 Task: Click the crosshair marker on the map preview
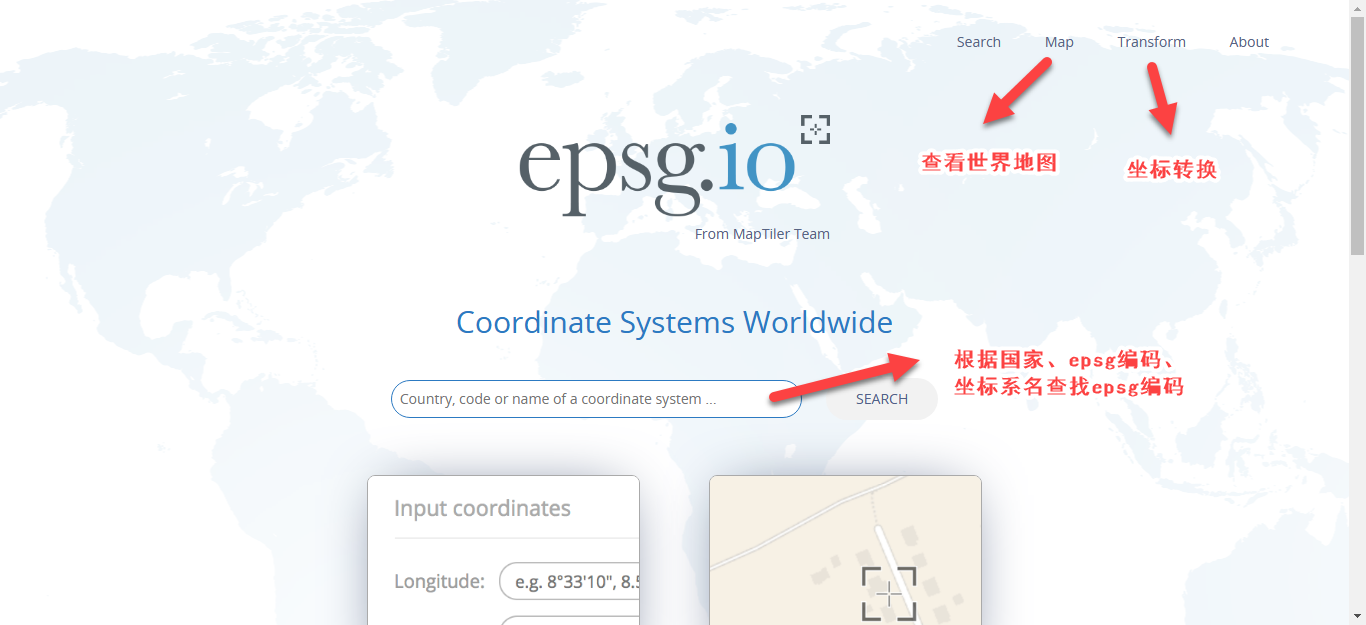[889, 594]
